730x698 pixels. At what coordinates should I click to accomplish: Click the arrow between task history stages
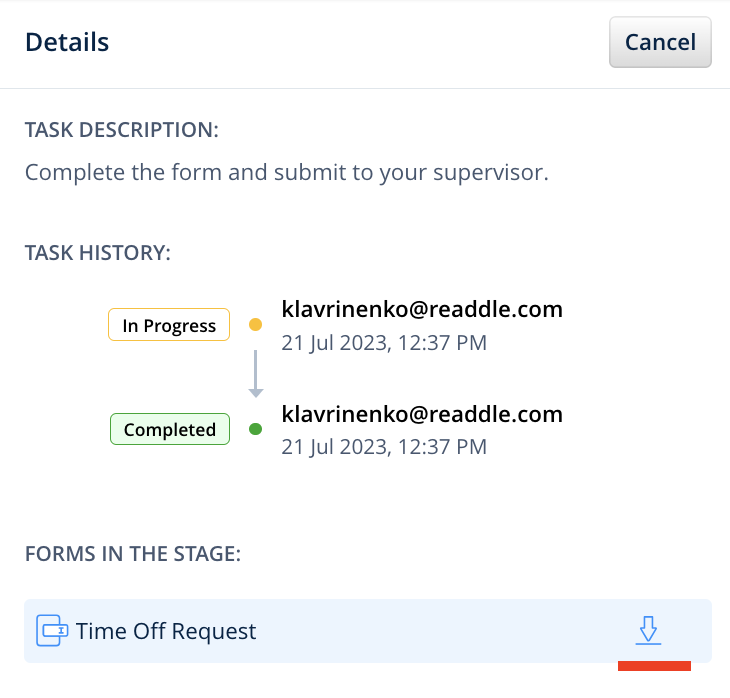(x=255, y=375)
